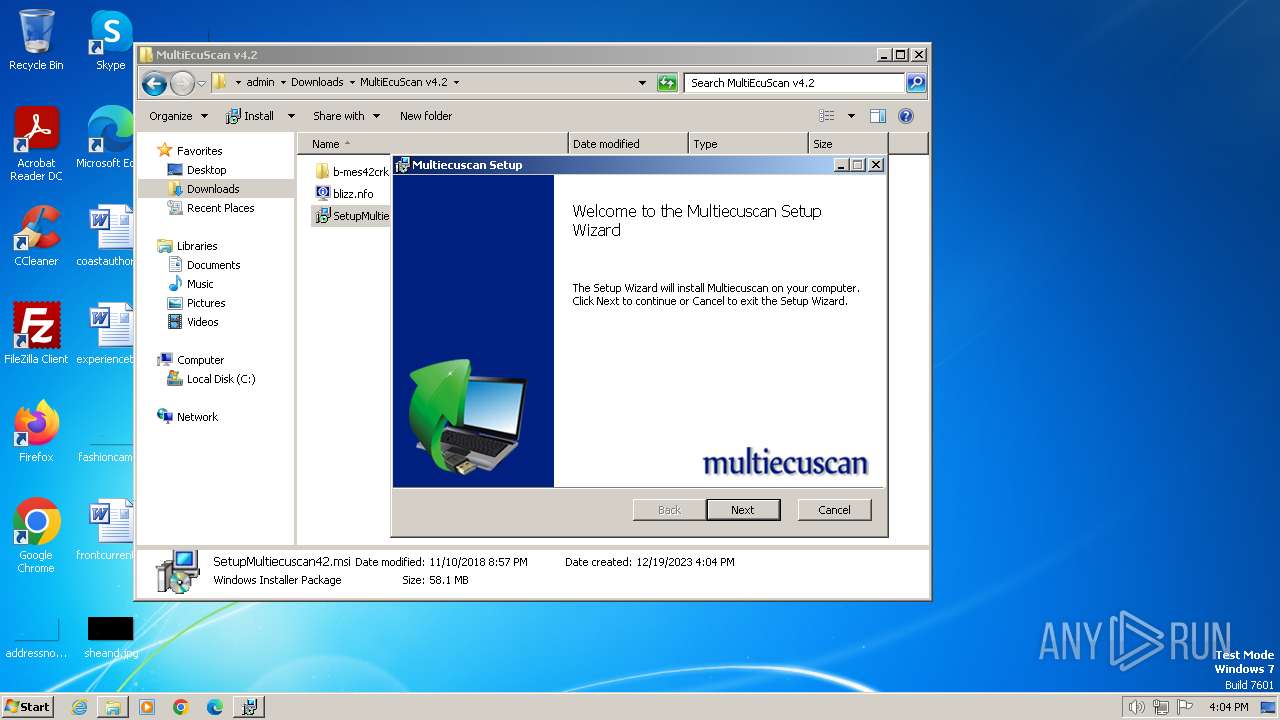Screen dimensions: 1280x720
Task: Sort by the Size column header
Action: click(848, 144)
